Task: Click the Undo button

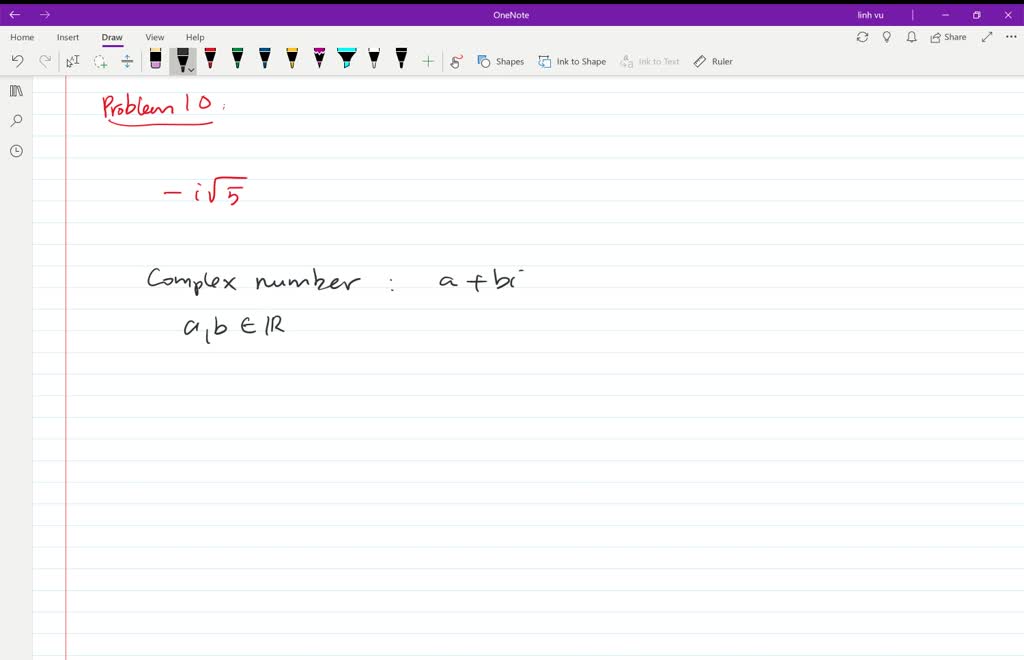Action: 17,60
